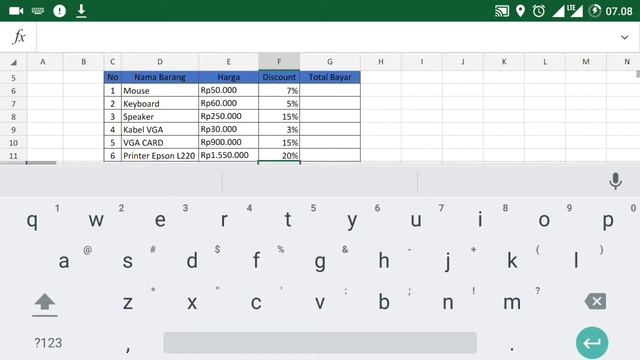Tap the select-all corner triangle
This screenshot has height=360, width=640.
13,62
